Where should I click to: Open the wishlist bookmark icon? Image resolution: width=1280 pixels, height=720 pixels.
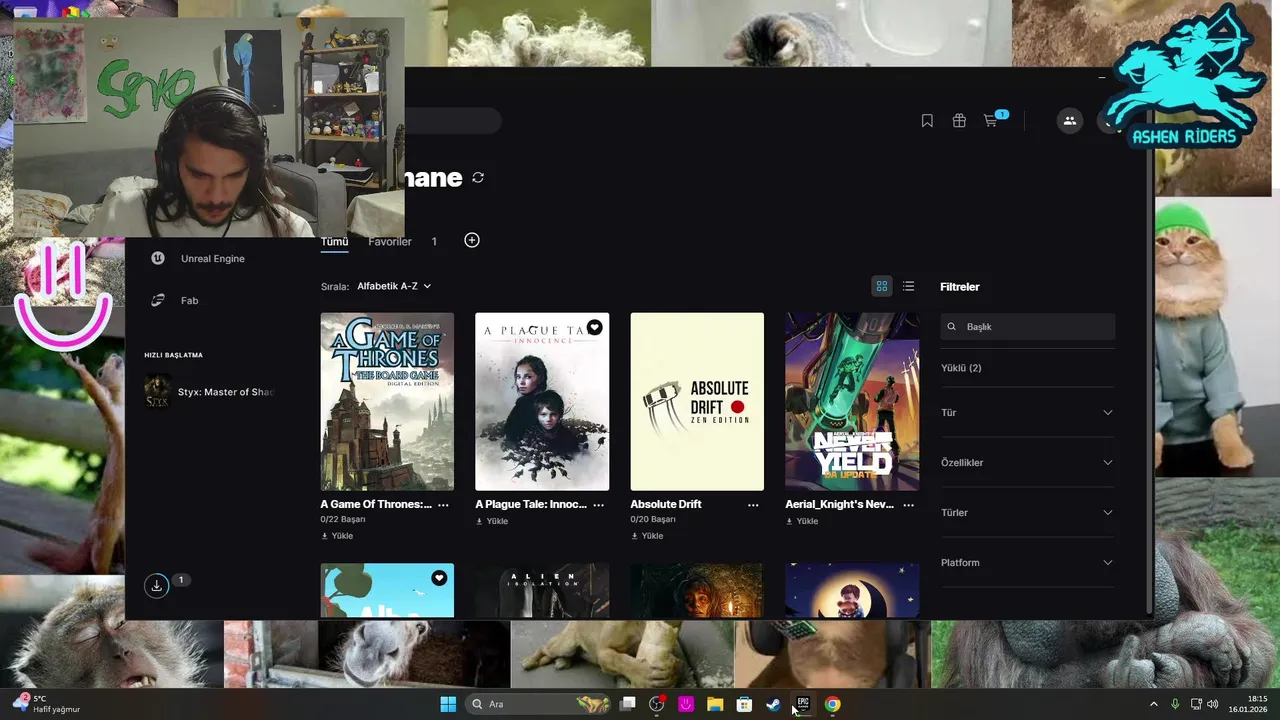(927, 121)
